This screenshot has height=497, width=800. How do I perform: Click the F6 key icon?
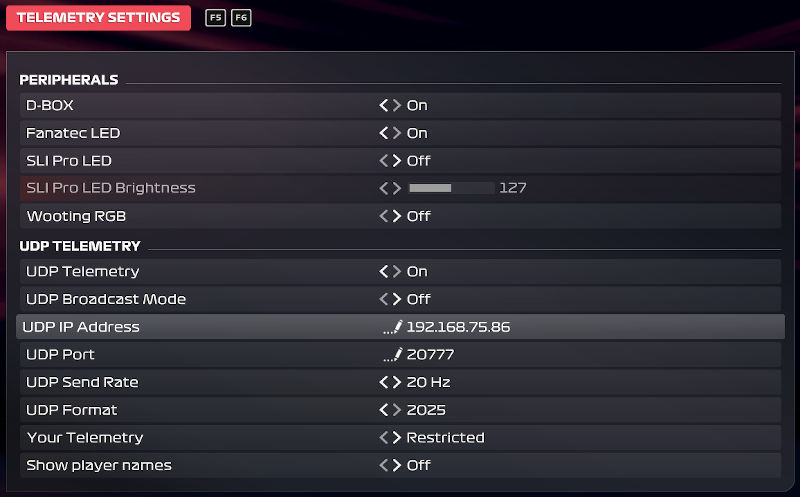(x=241, y=18)
